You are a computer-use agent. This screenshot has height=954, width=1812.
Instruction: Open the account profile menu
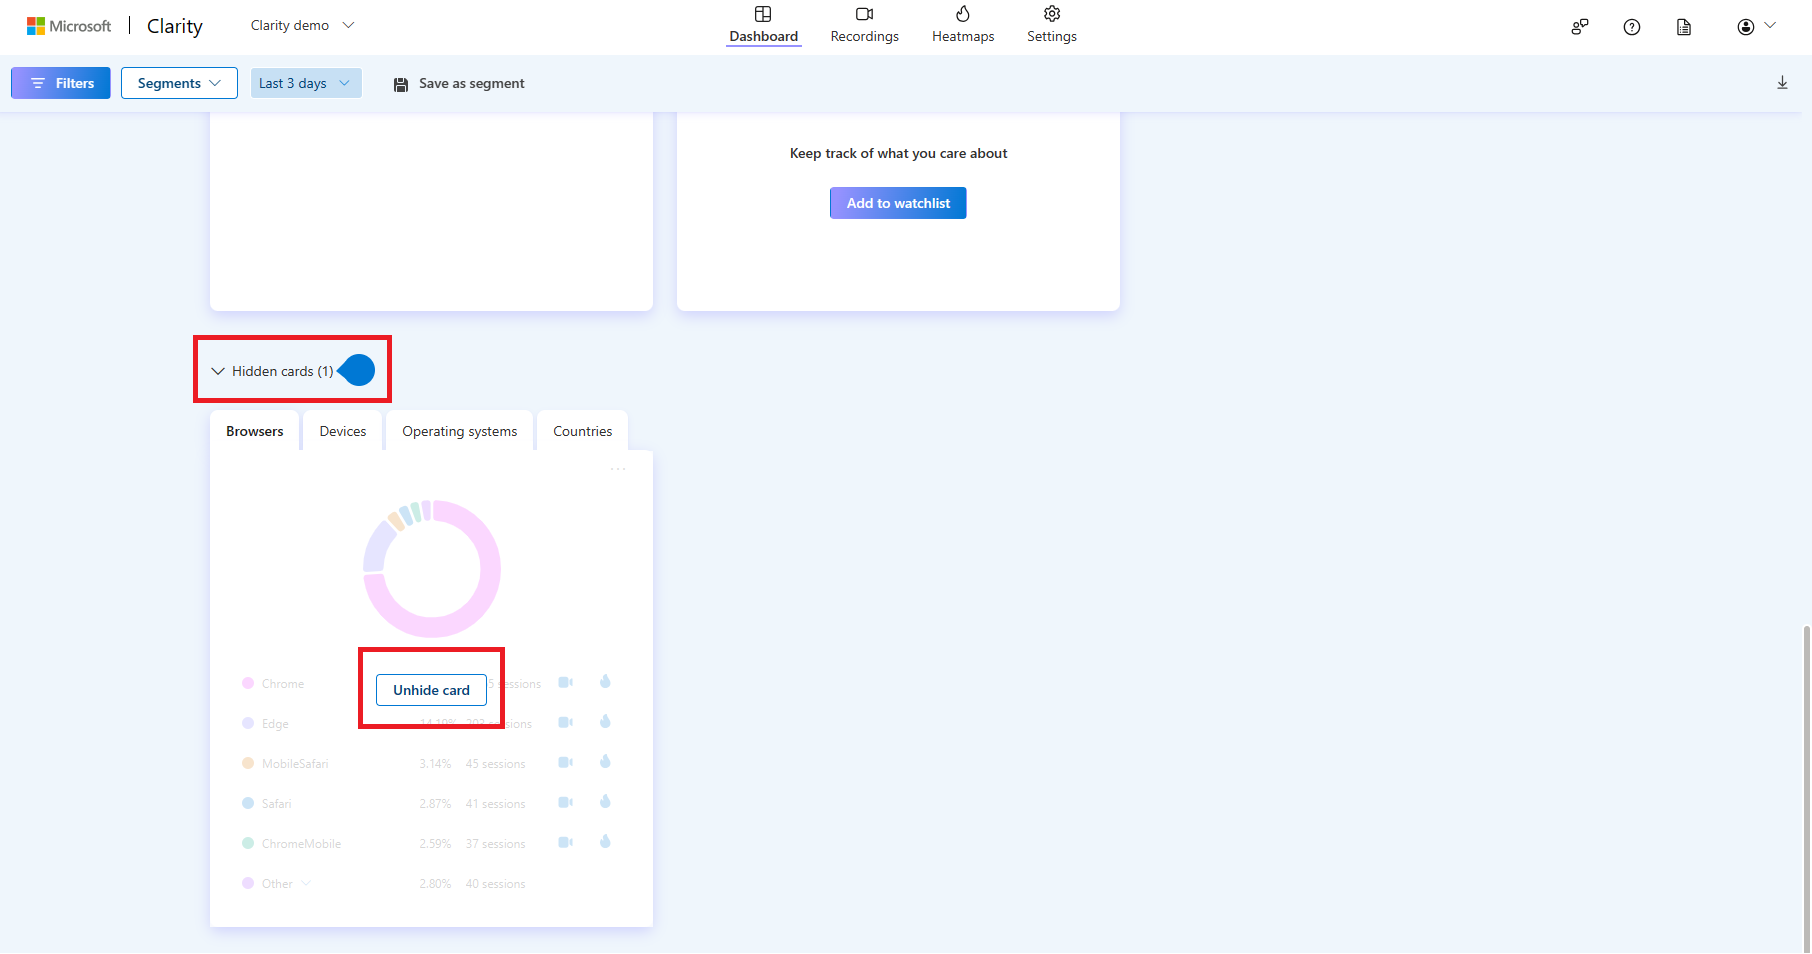coord(1756,26)
